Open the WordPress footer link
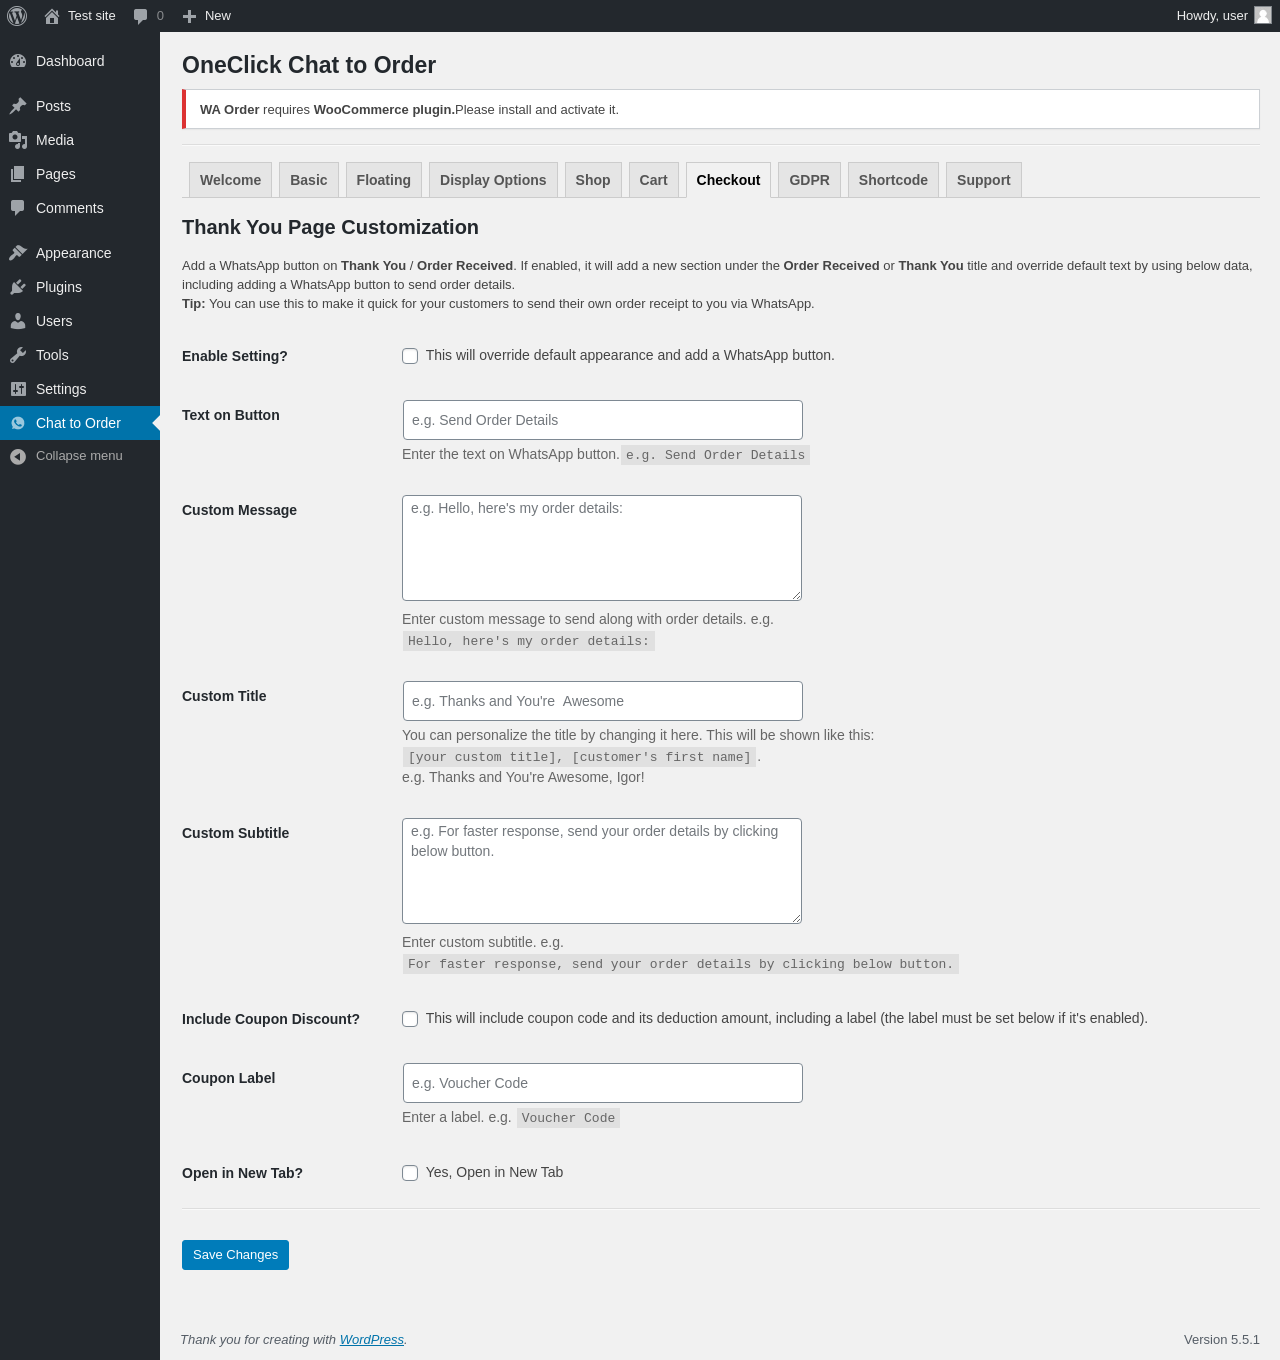The image size is (1280, 1360). click(372, 1340)
